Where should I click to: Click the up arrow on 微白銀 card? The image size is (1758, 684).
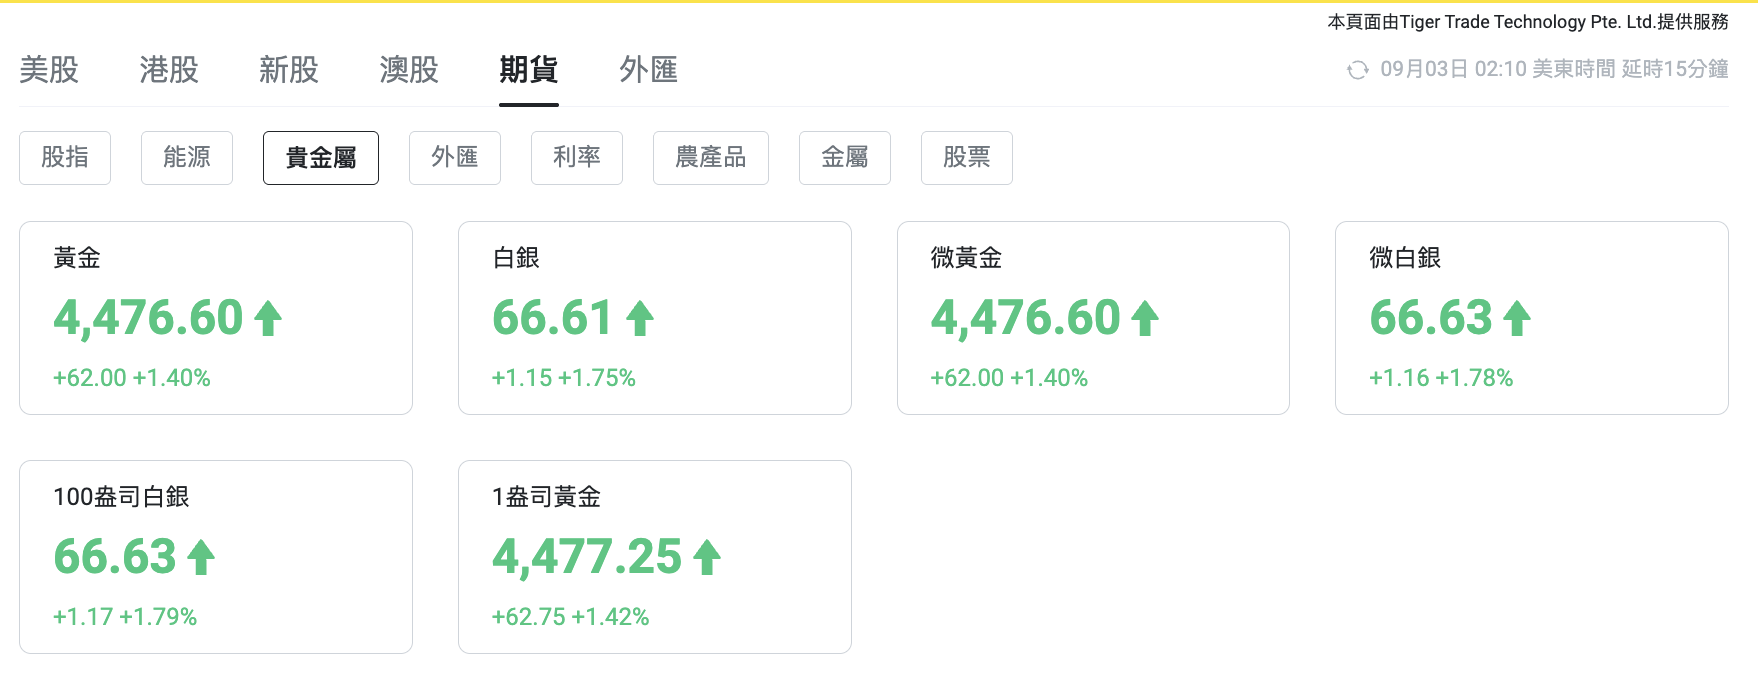1517,319
